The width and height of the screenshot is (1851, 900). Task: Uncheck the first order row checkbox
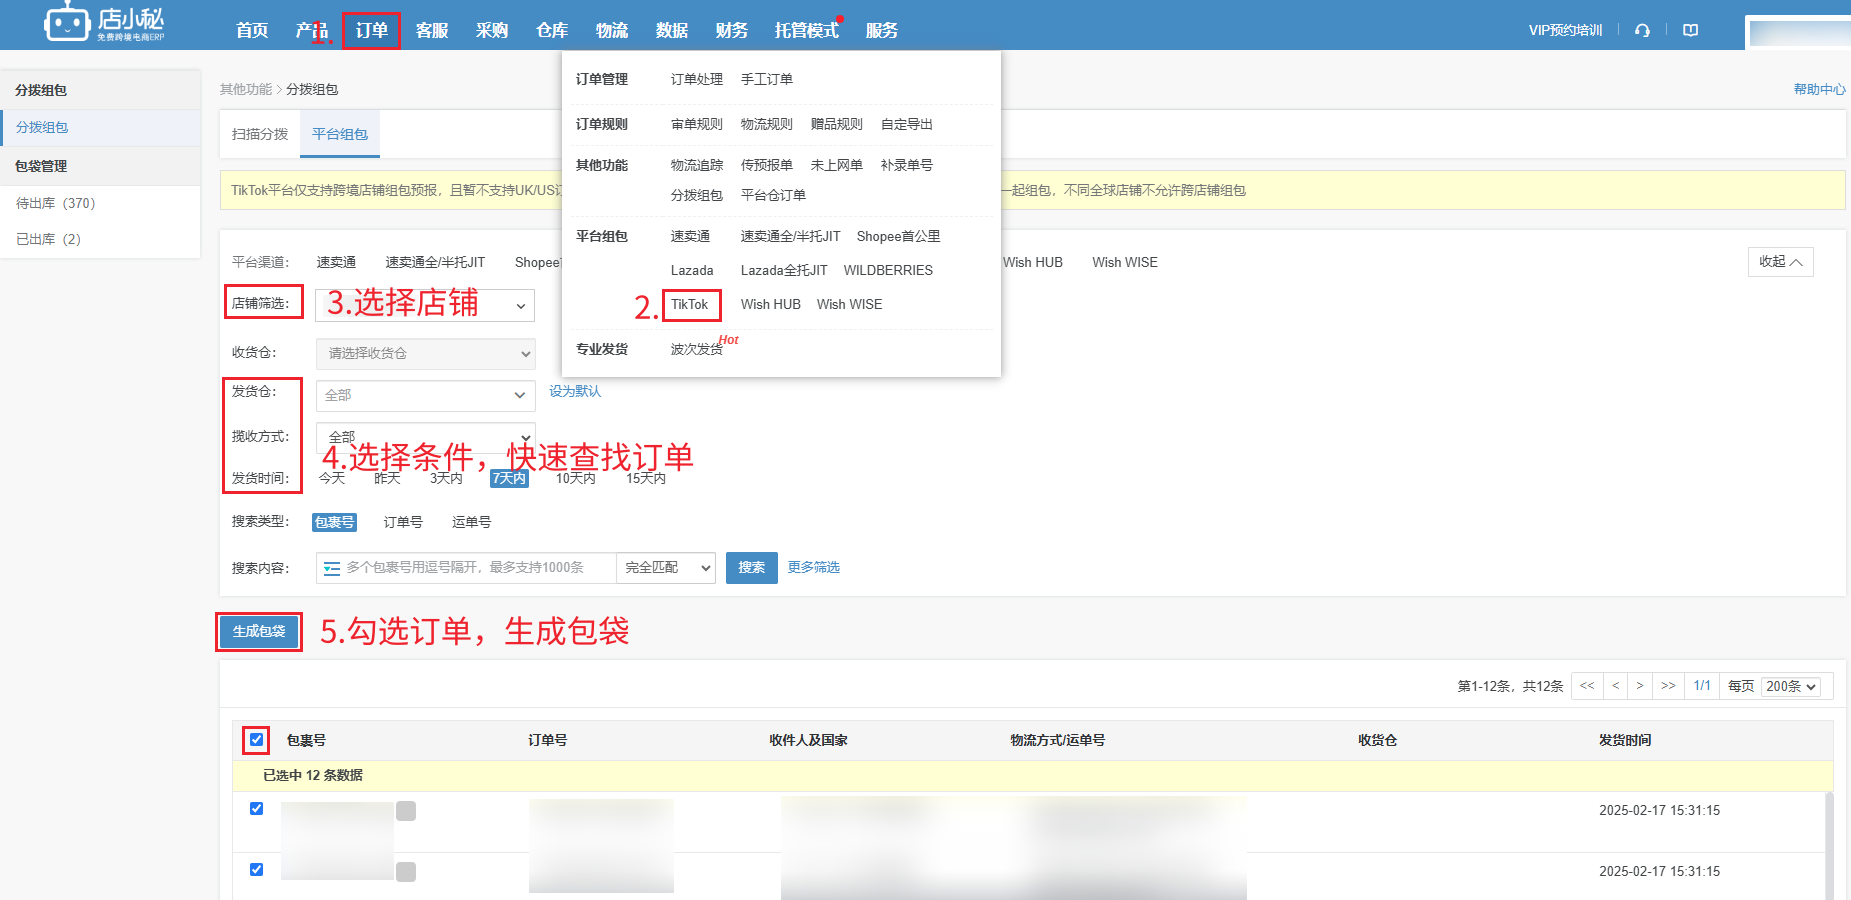click(x=257, y=809)
